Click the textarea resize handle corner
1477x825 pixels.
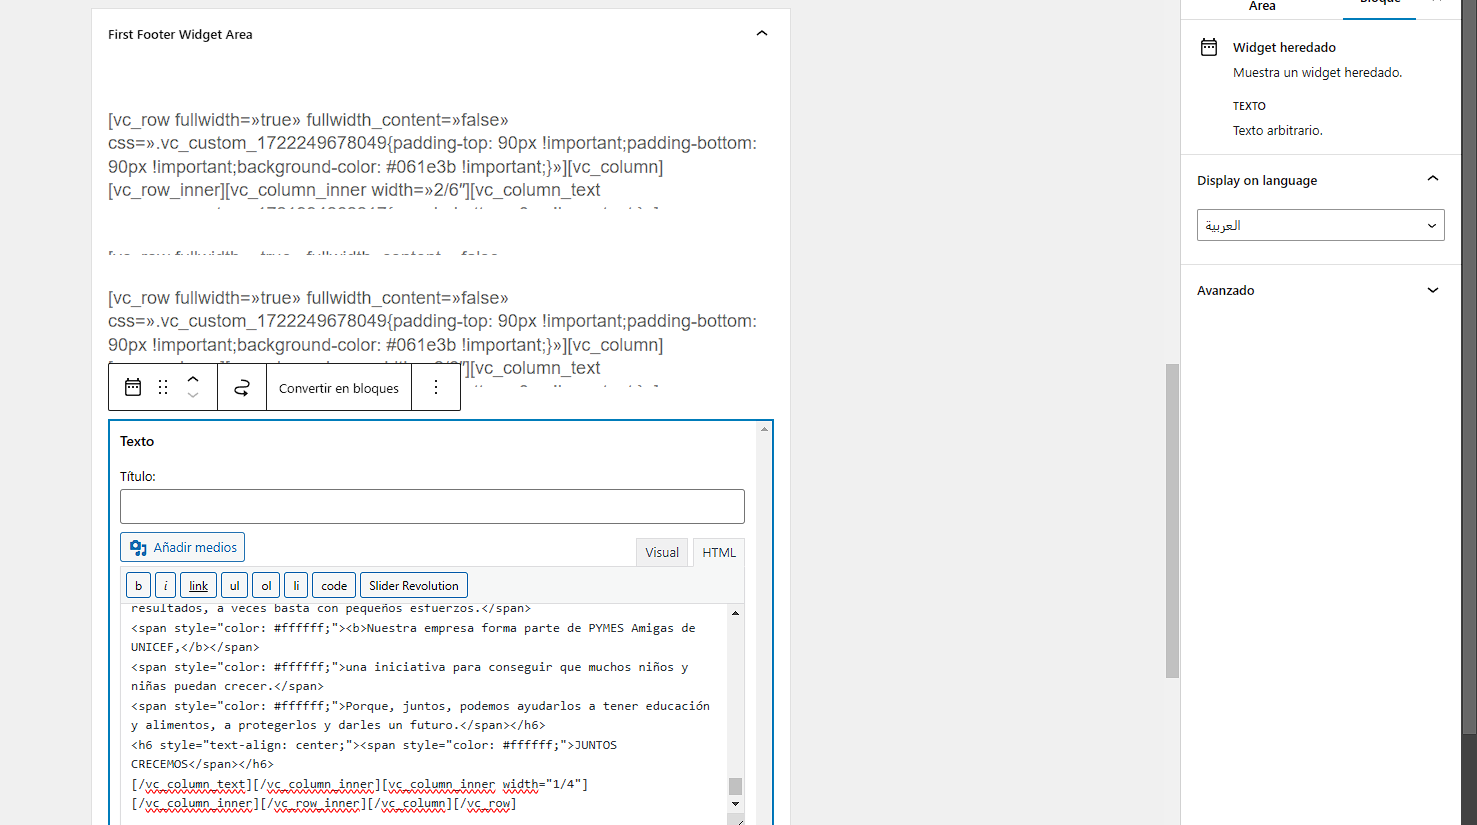point(737,820)
